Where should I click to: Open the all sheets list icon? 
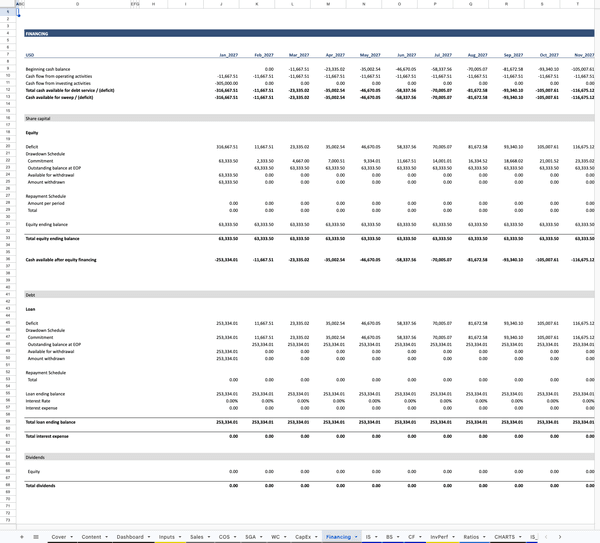click(x=36, y=537)
